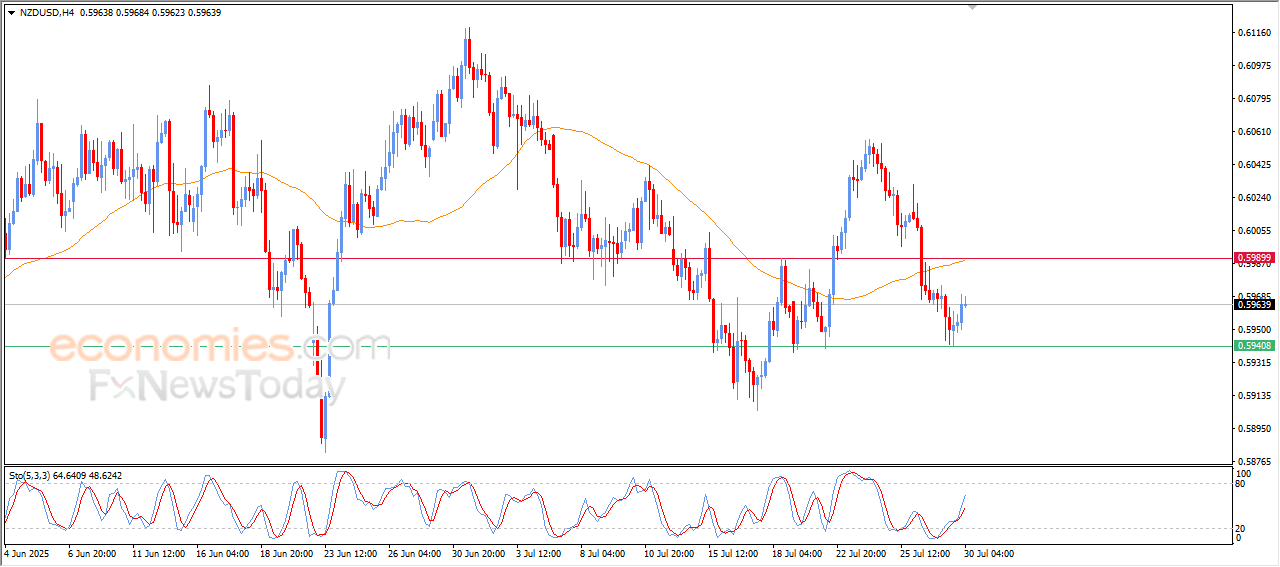Click the 23 Jun 12:00 time label
Screen dimensions: 1280x567
[349, 553]
